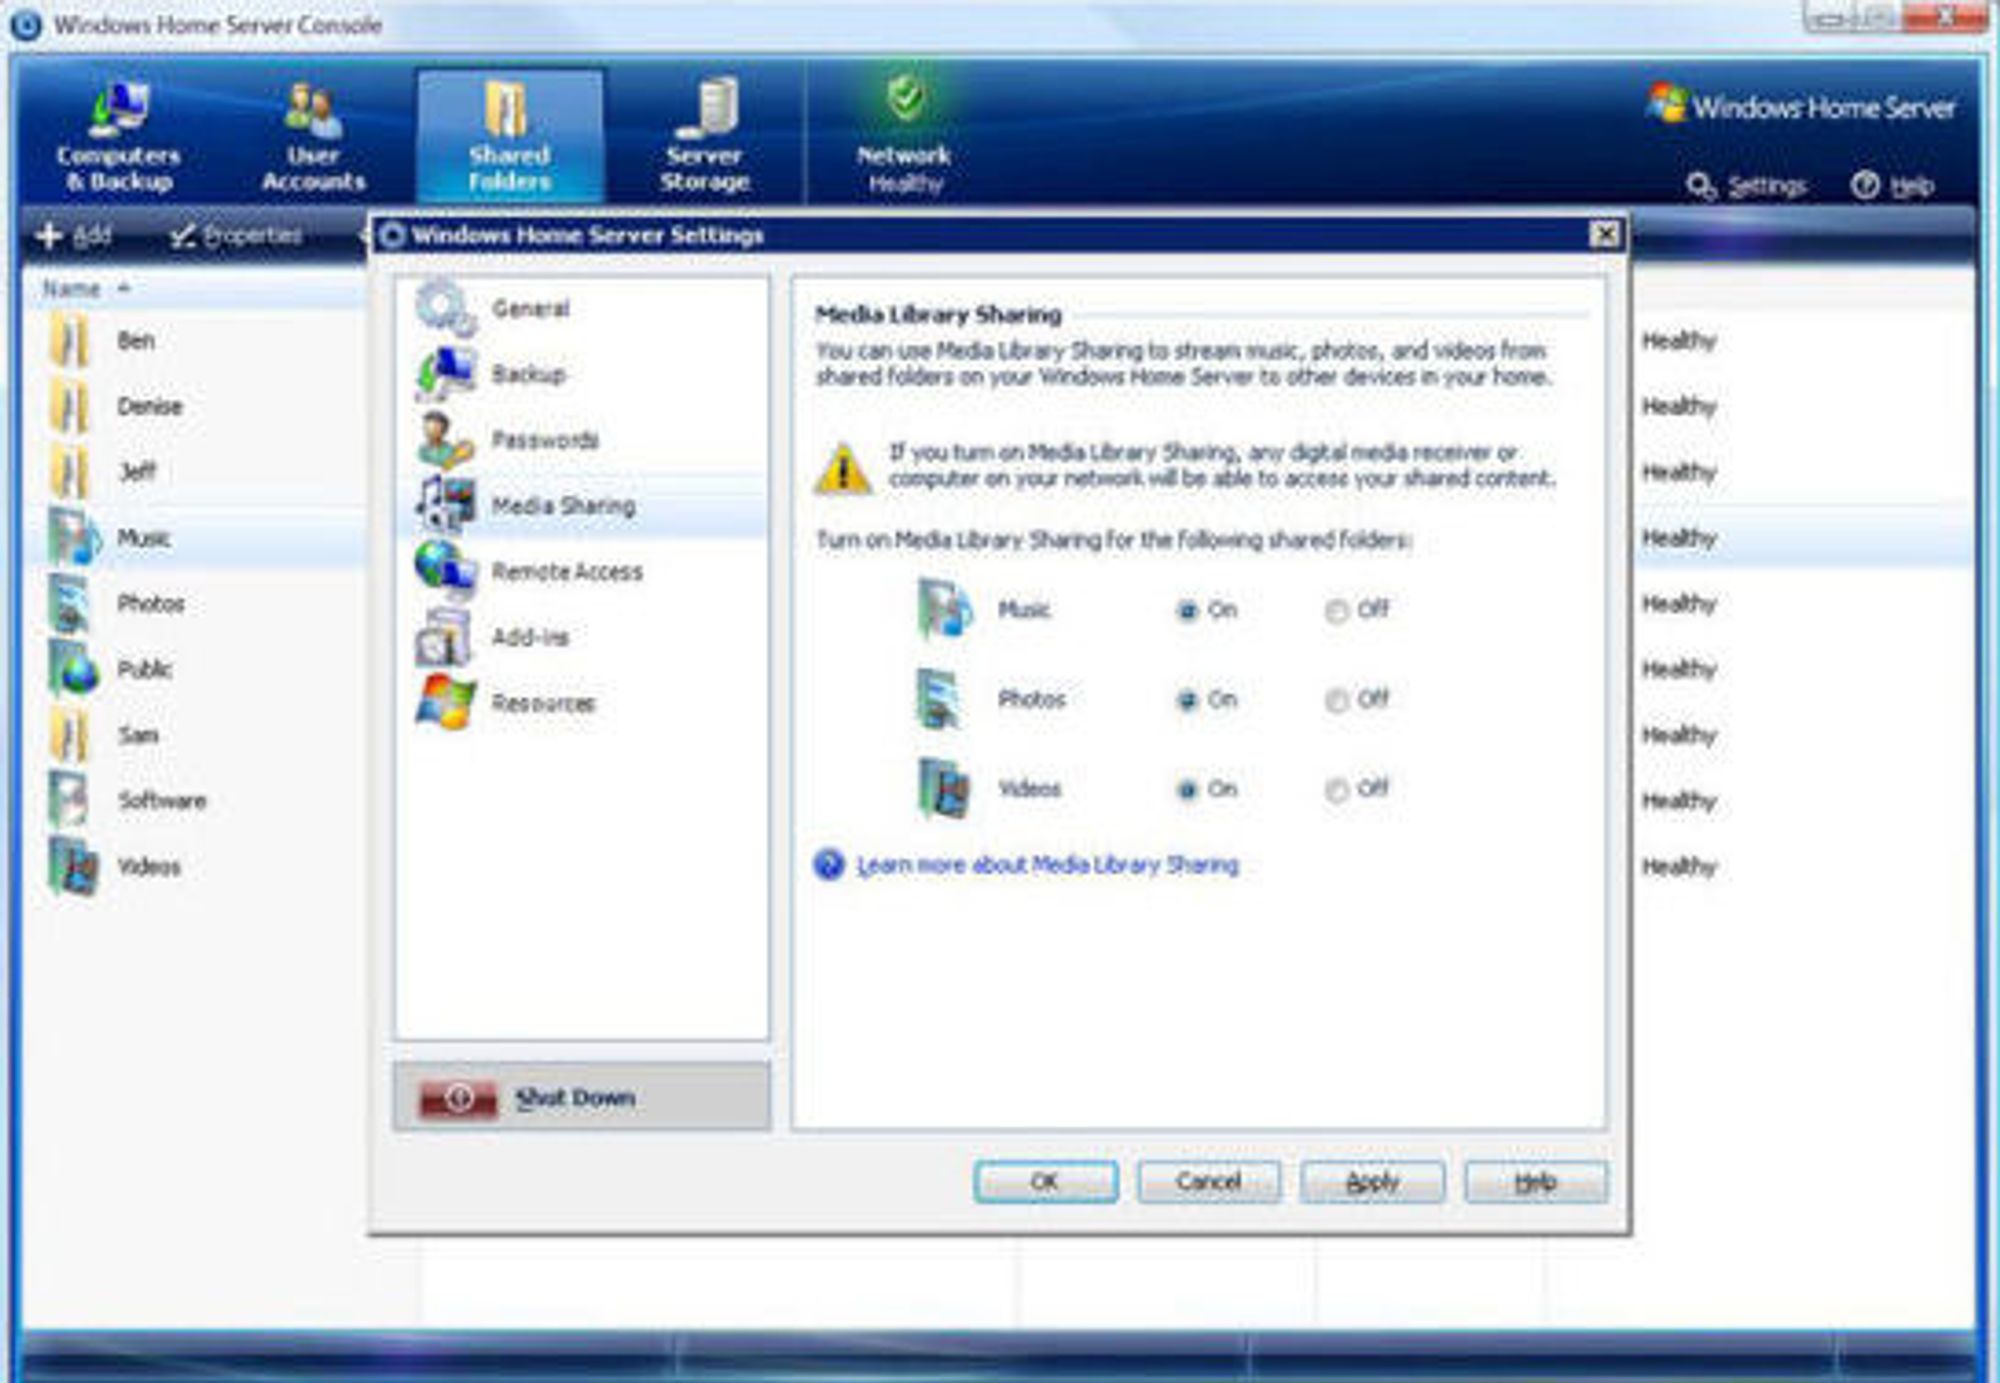Select Backup settings category

click(x=583, y=374)
